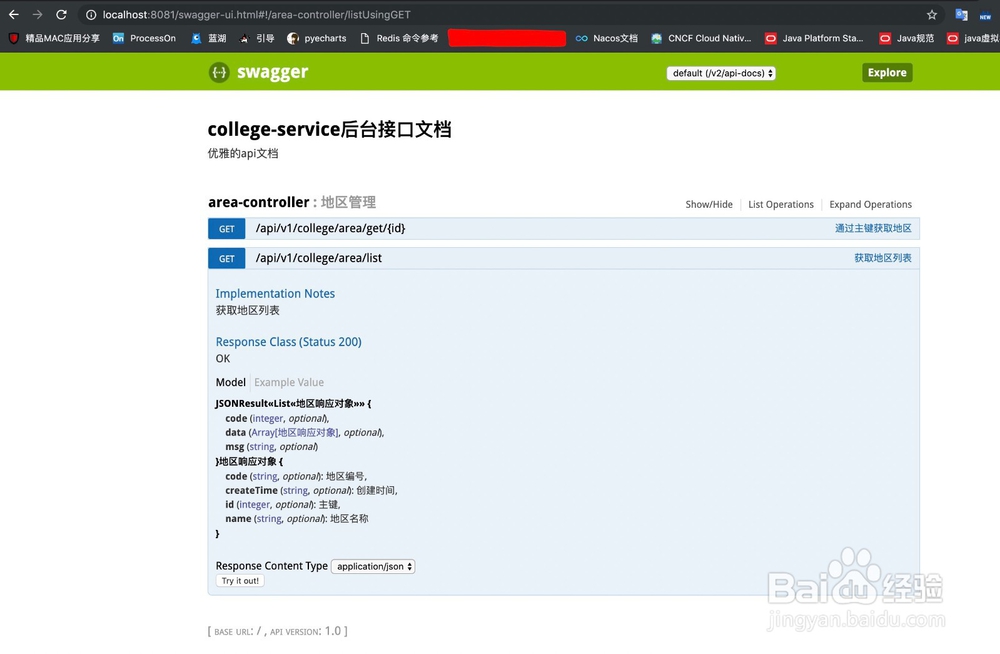The width and height of the screenshot is (1000, 654).
Task: Open the Response Content Type dropdown
Action: point(373,566)
